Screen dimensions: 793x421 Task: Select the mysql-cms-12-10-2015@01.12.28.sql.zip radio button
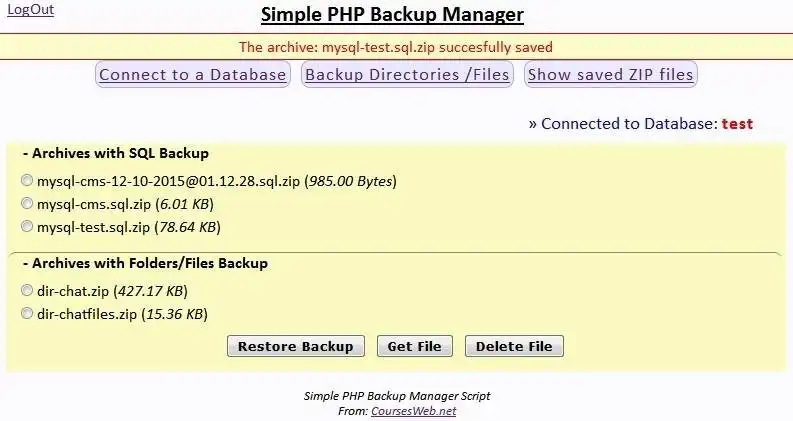tap(26, 182)
